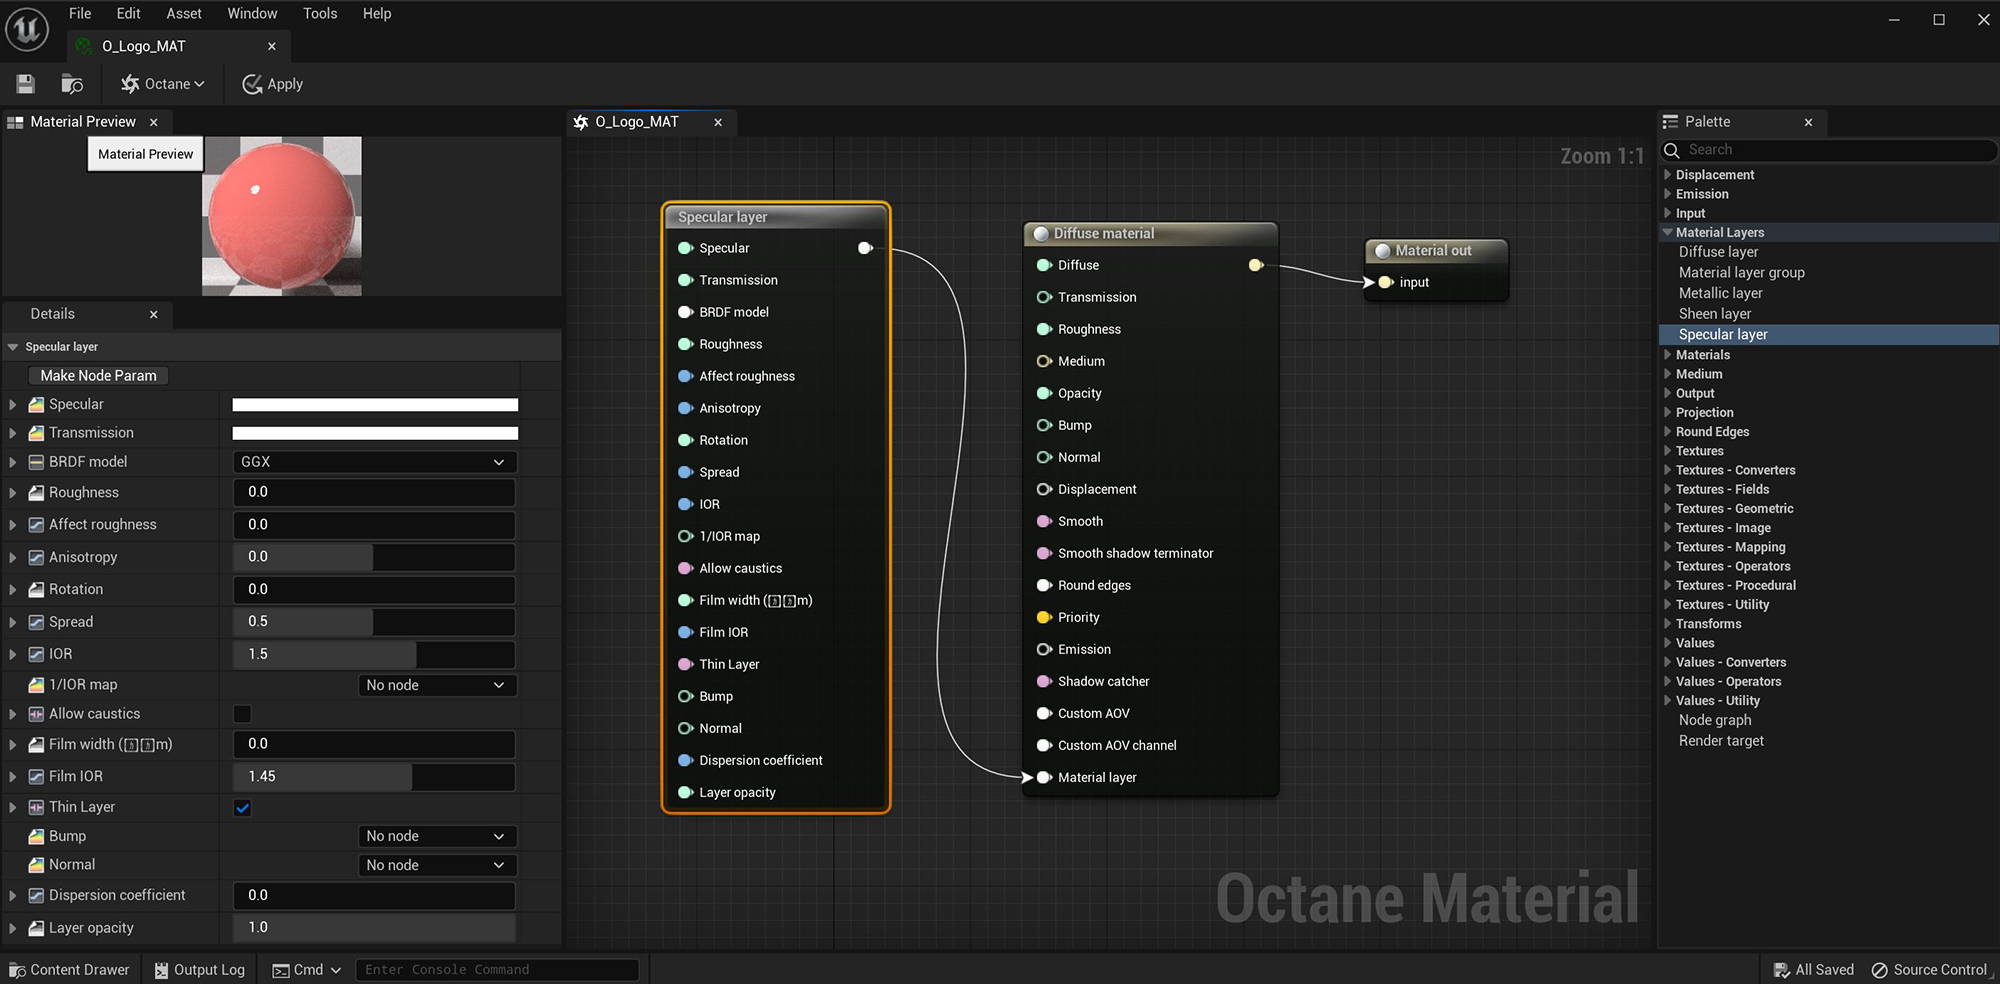This screenshot has height=984, width=2000.
Task: Click the BRDF model pin on Specular layer node
Action: [685, 312]
